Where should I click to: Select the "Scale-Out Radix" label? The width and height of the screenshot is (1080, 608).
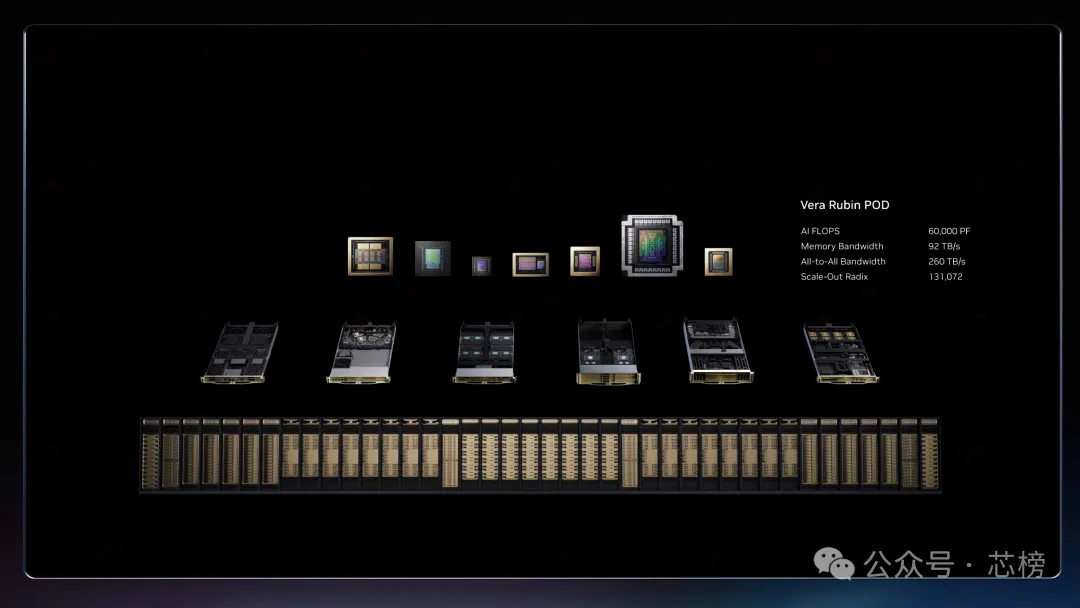coord(834,277)
